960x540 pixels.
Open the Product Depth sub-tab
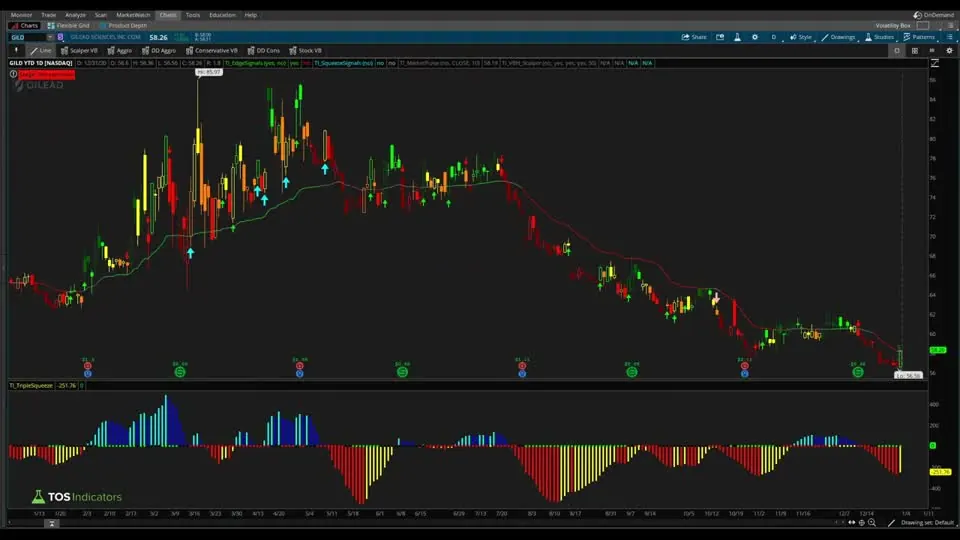(x=123, y=26)
